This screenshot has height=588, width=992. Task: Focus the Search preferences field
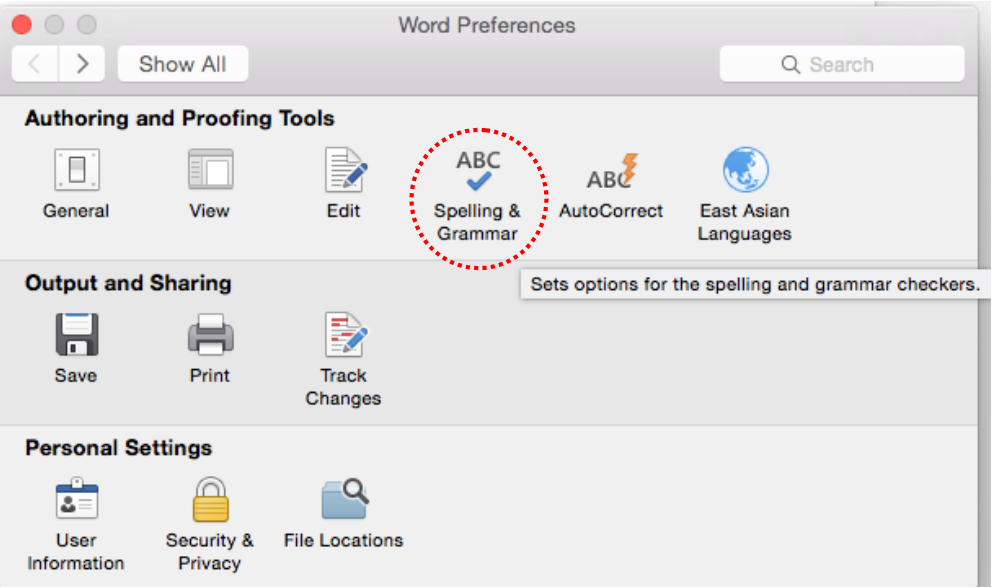click(842, 64)
